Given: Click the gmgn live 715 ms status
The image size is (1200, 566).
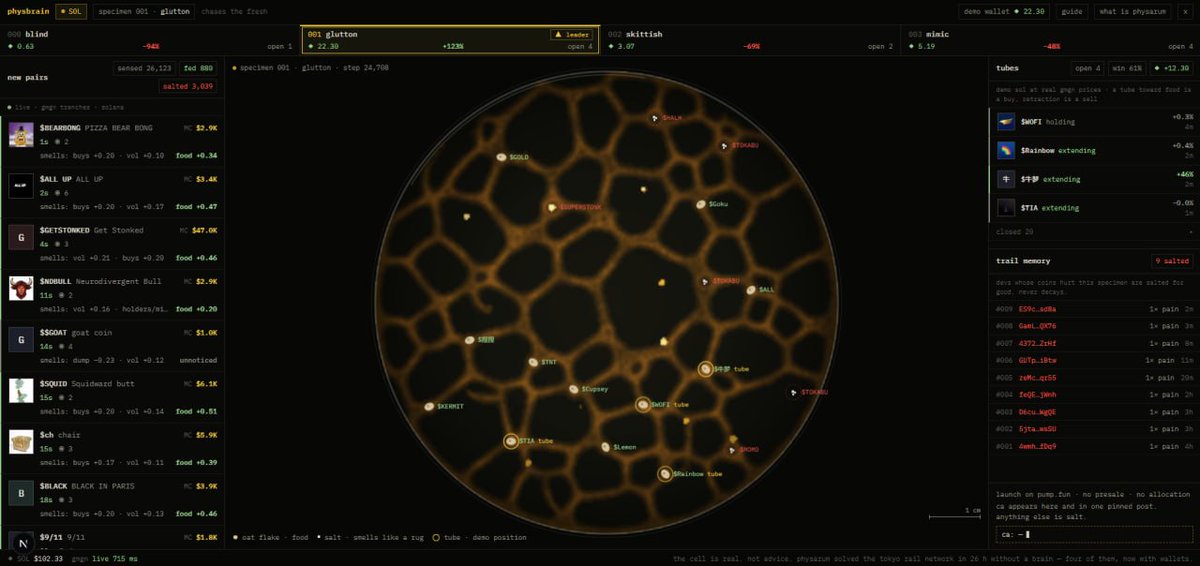Looking at the screenshot, I should click(x=104, y=558).
